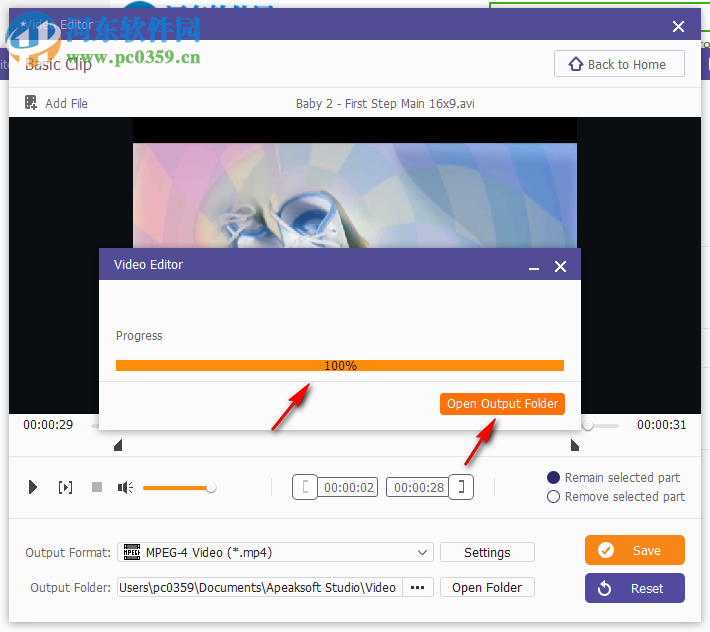Click the 00:00:29 current time text
Screen dimensions: 710x632
[x=48, y=425]
